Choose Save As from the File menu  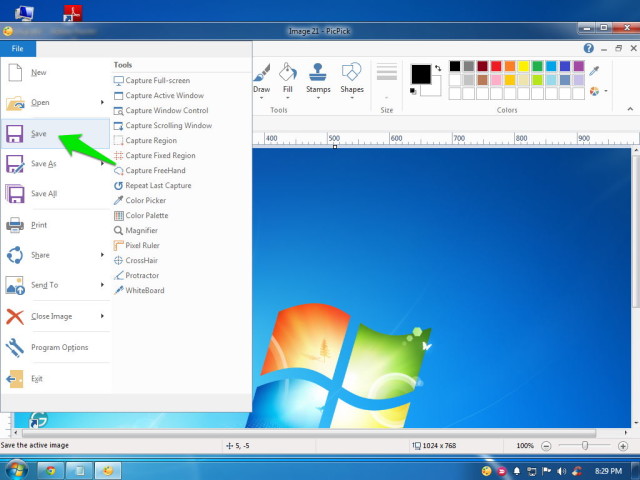pyautogui.click(x=55, y=164)
